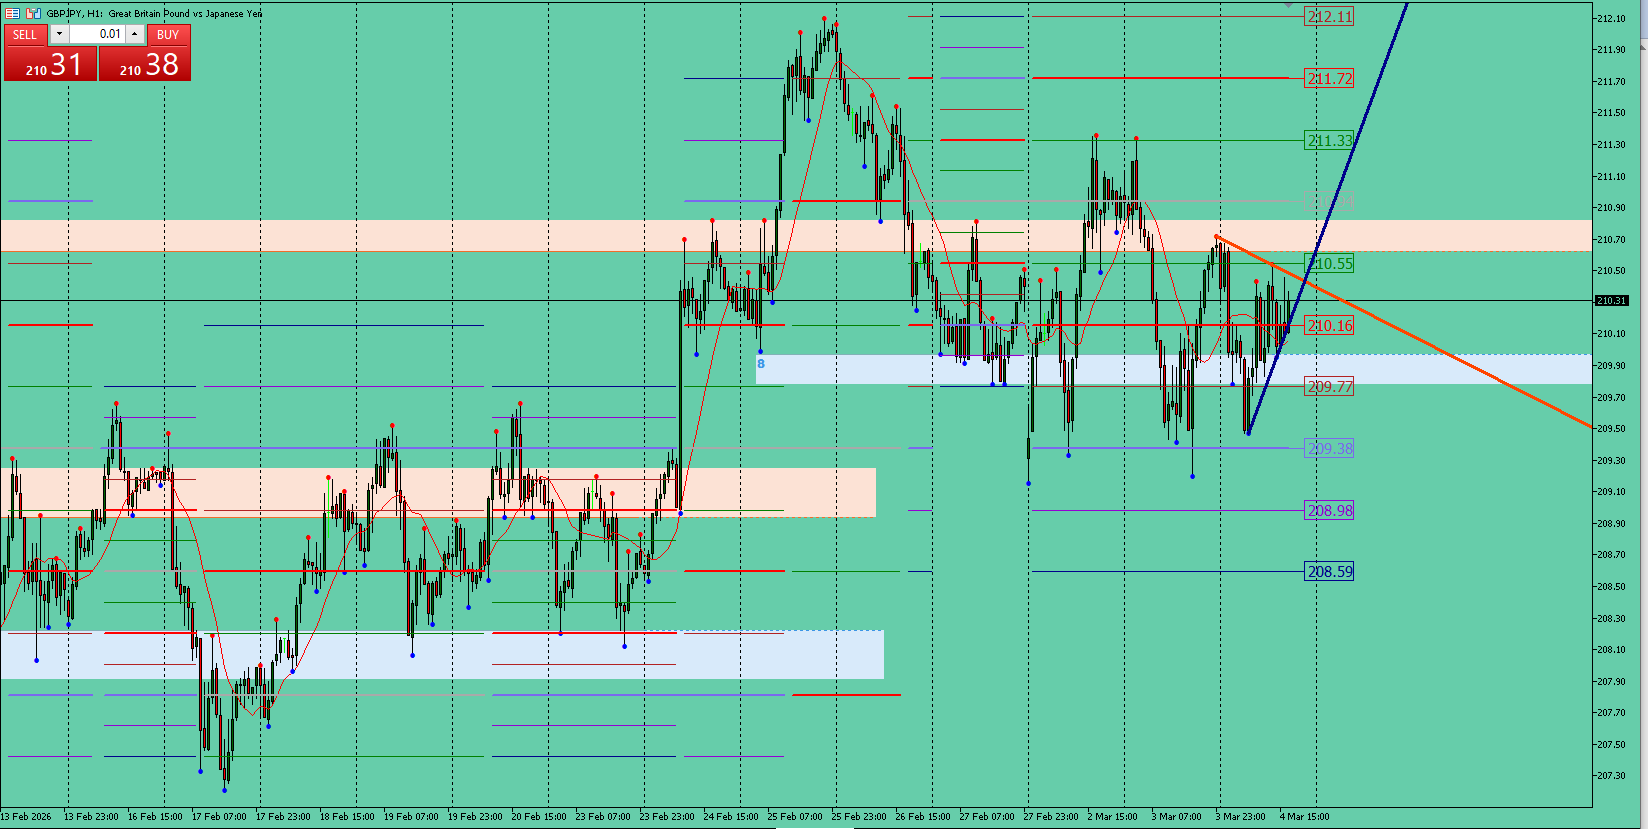Screen dimensions: 1648x829
Task: Click the GBPJPY, H1 chart title text
Action: 154,13
